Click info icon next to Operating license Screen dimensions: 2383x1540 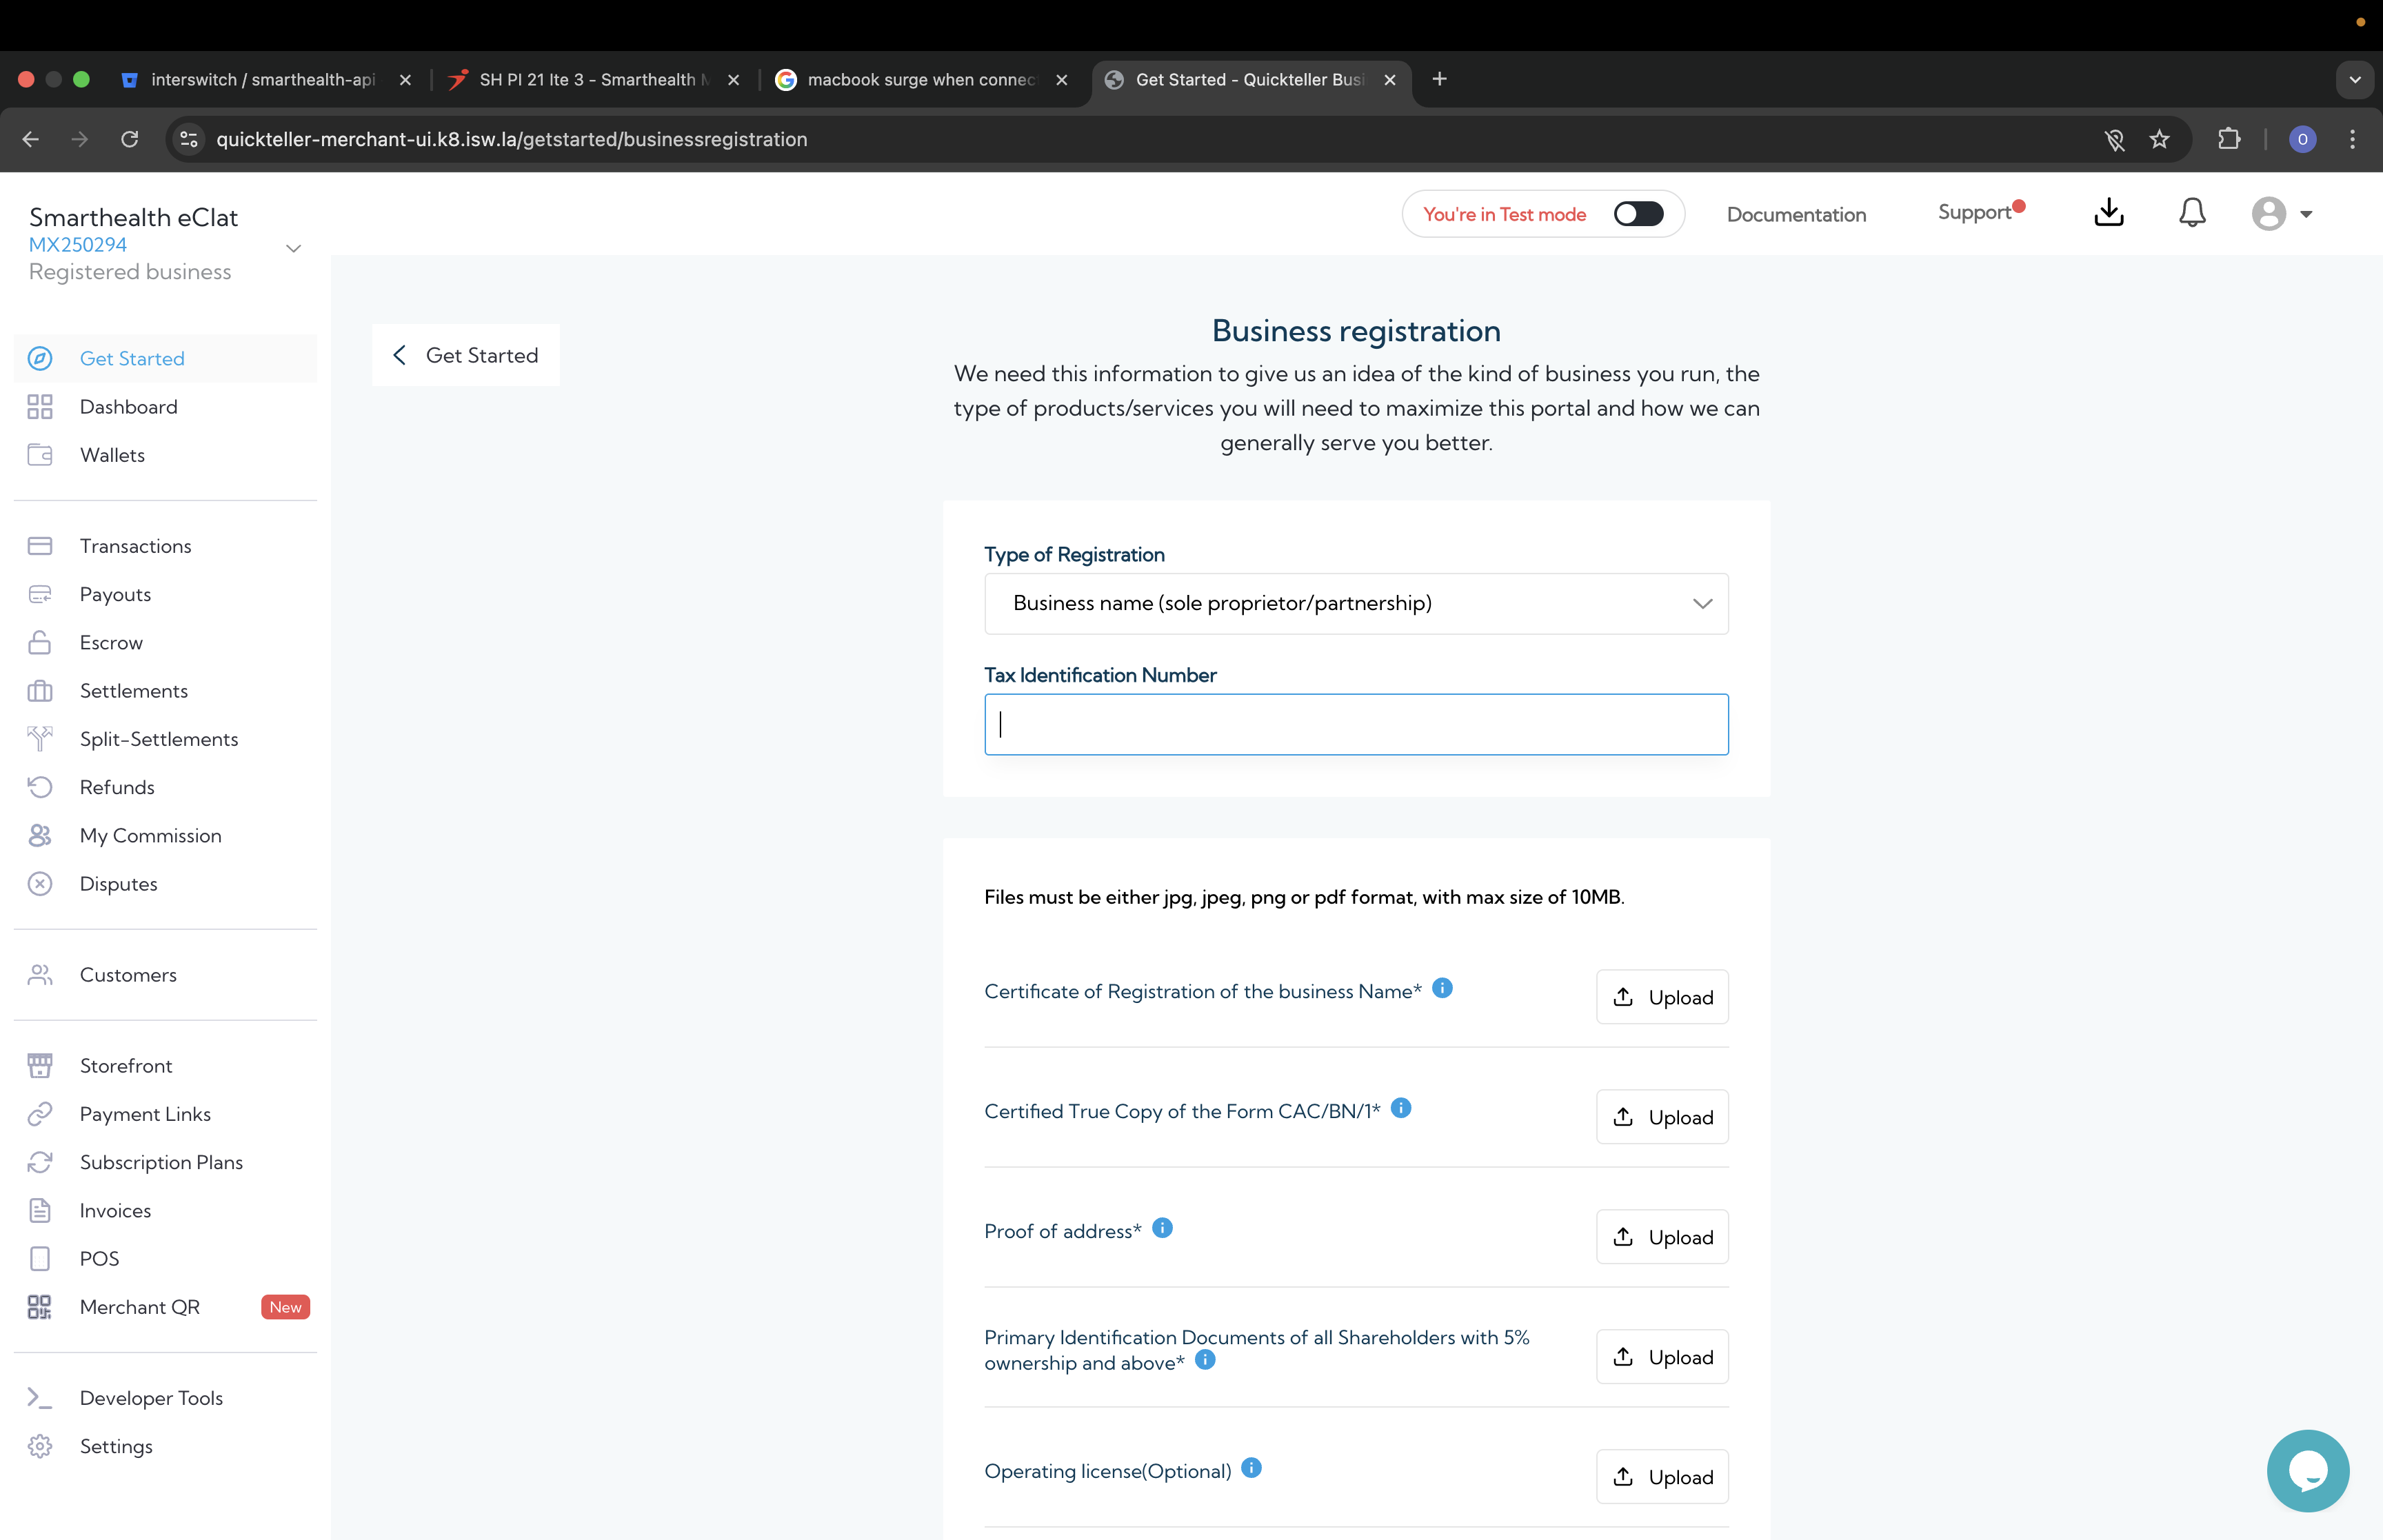point(1251,1468)
